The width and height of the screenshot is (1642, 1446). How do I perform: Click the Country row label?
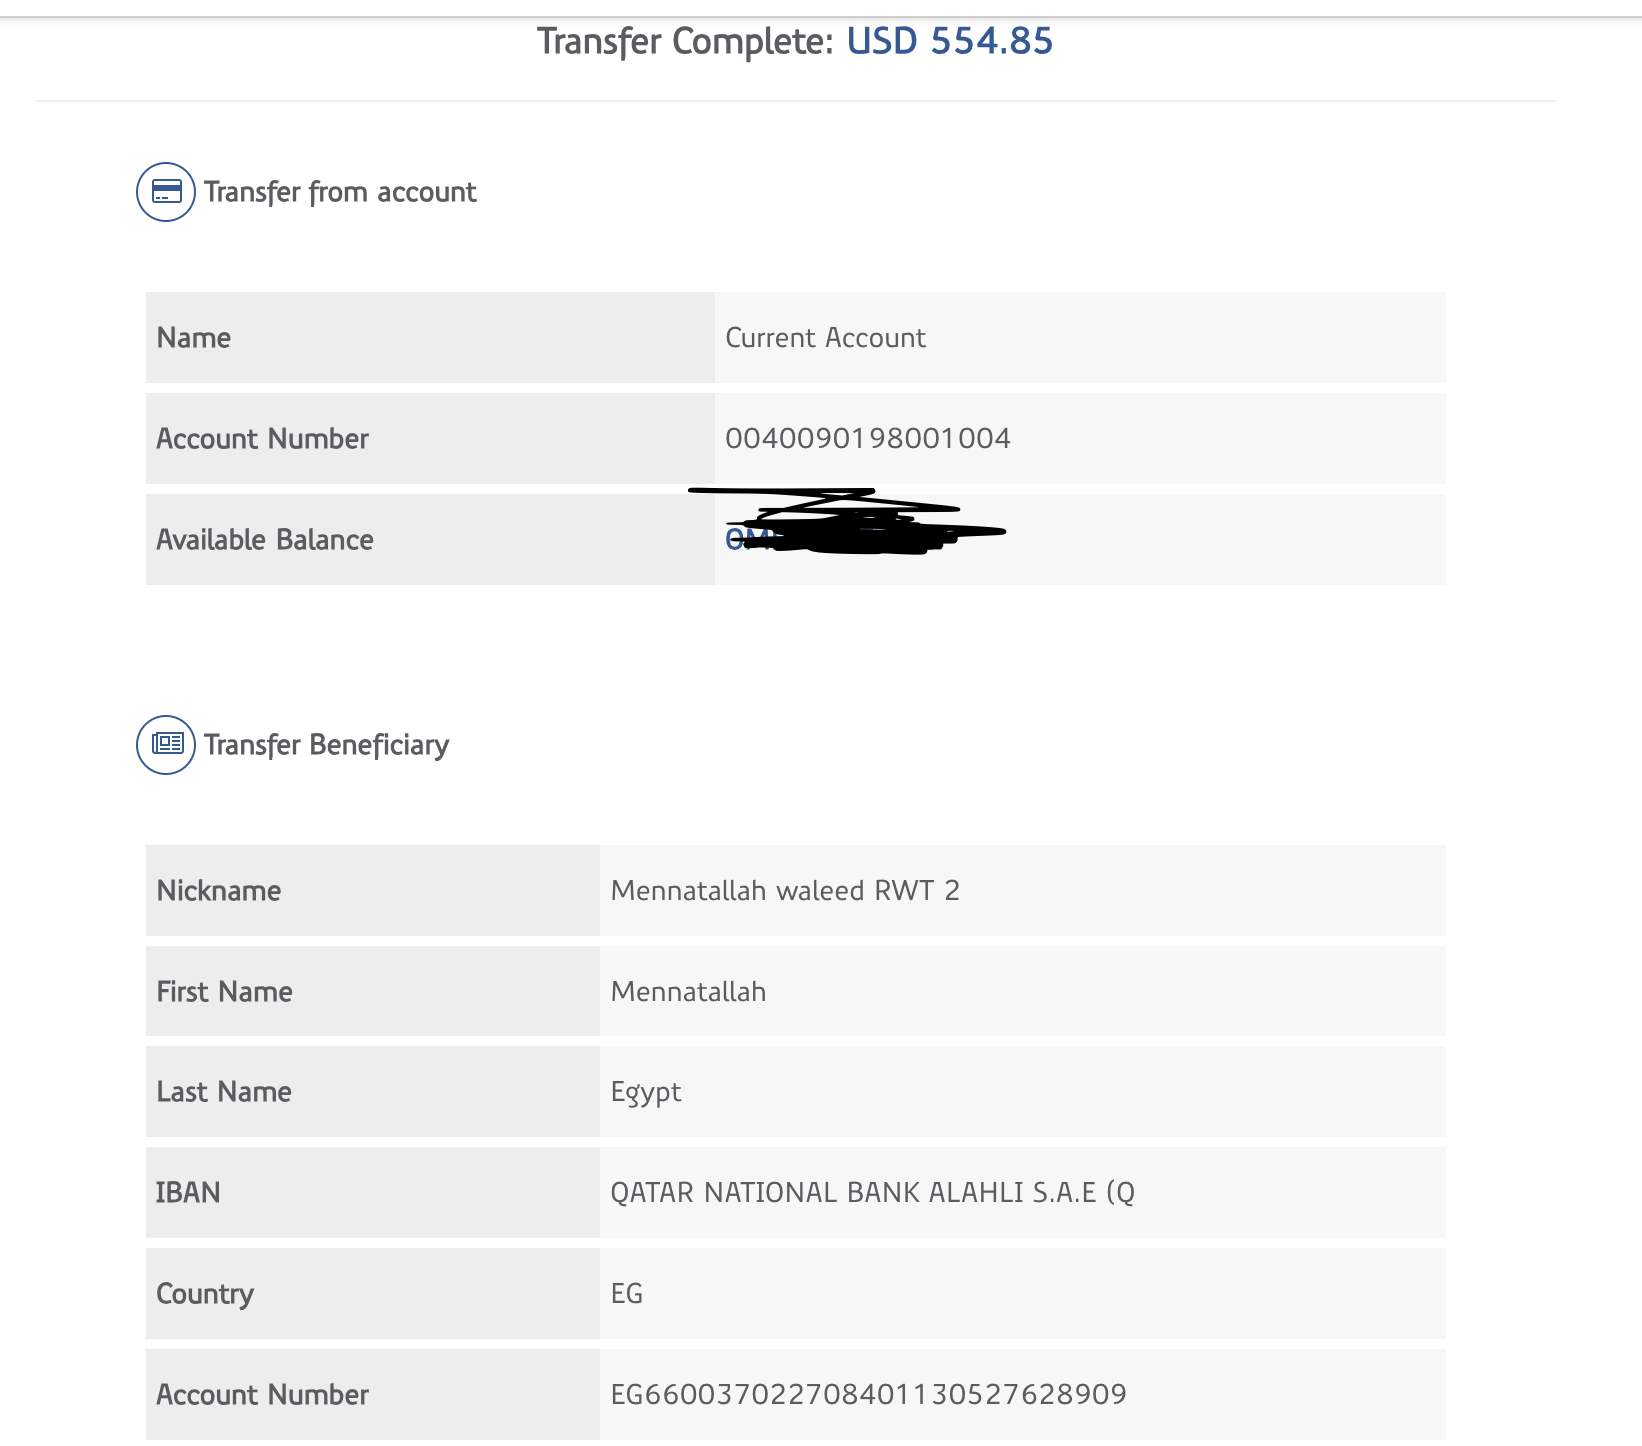[205, 1294]
